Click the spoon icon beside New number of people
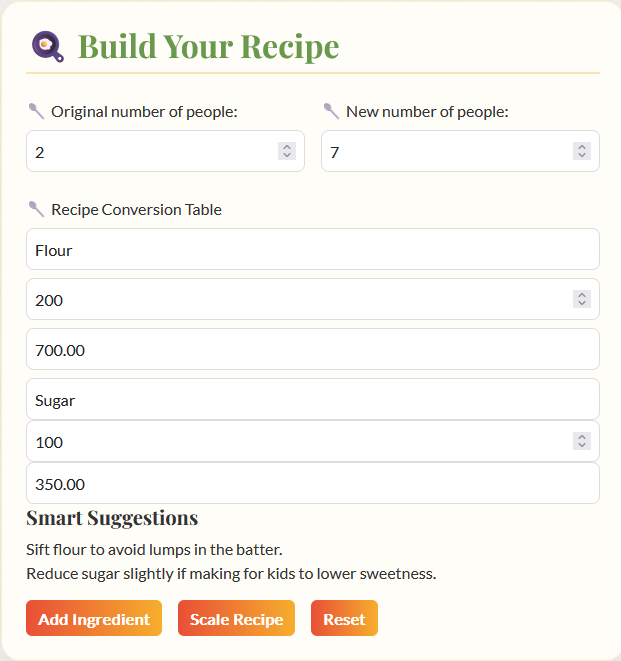 [331, 111]
